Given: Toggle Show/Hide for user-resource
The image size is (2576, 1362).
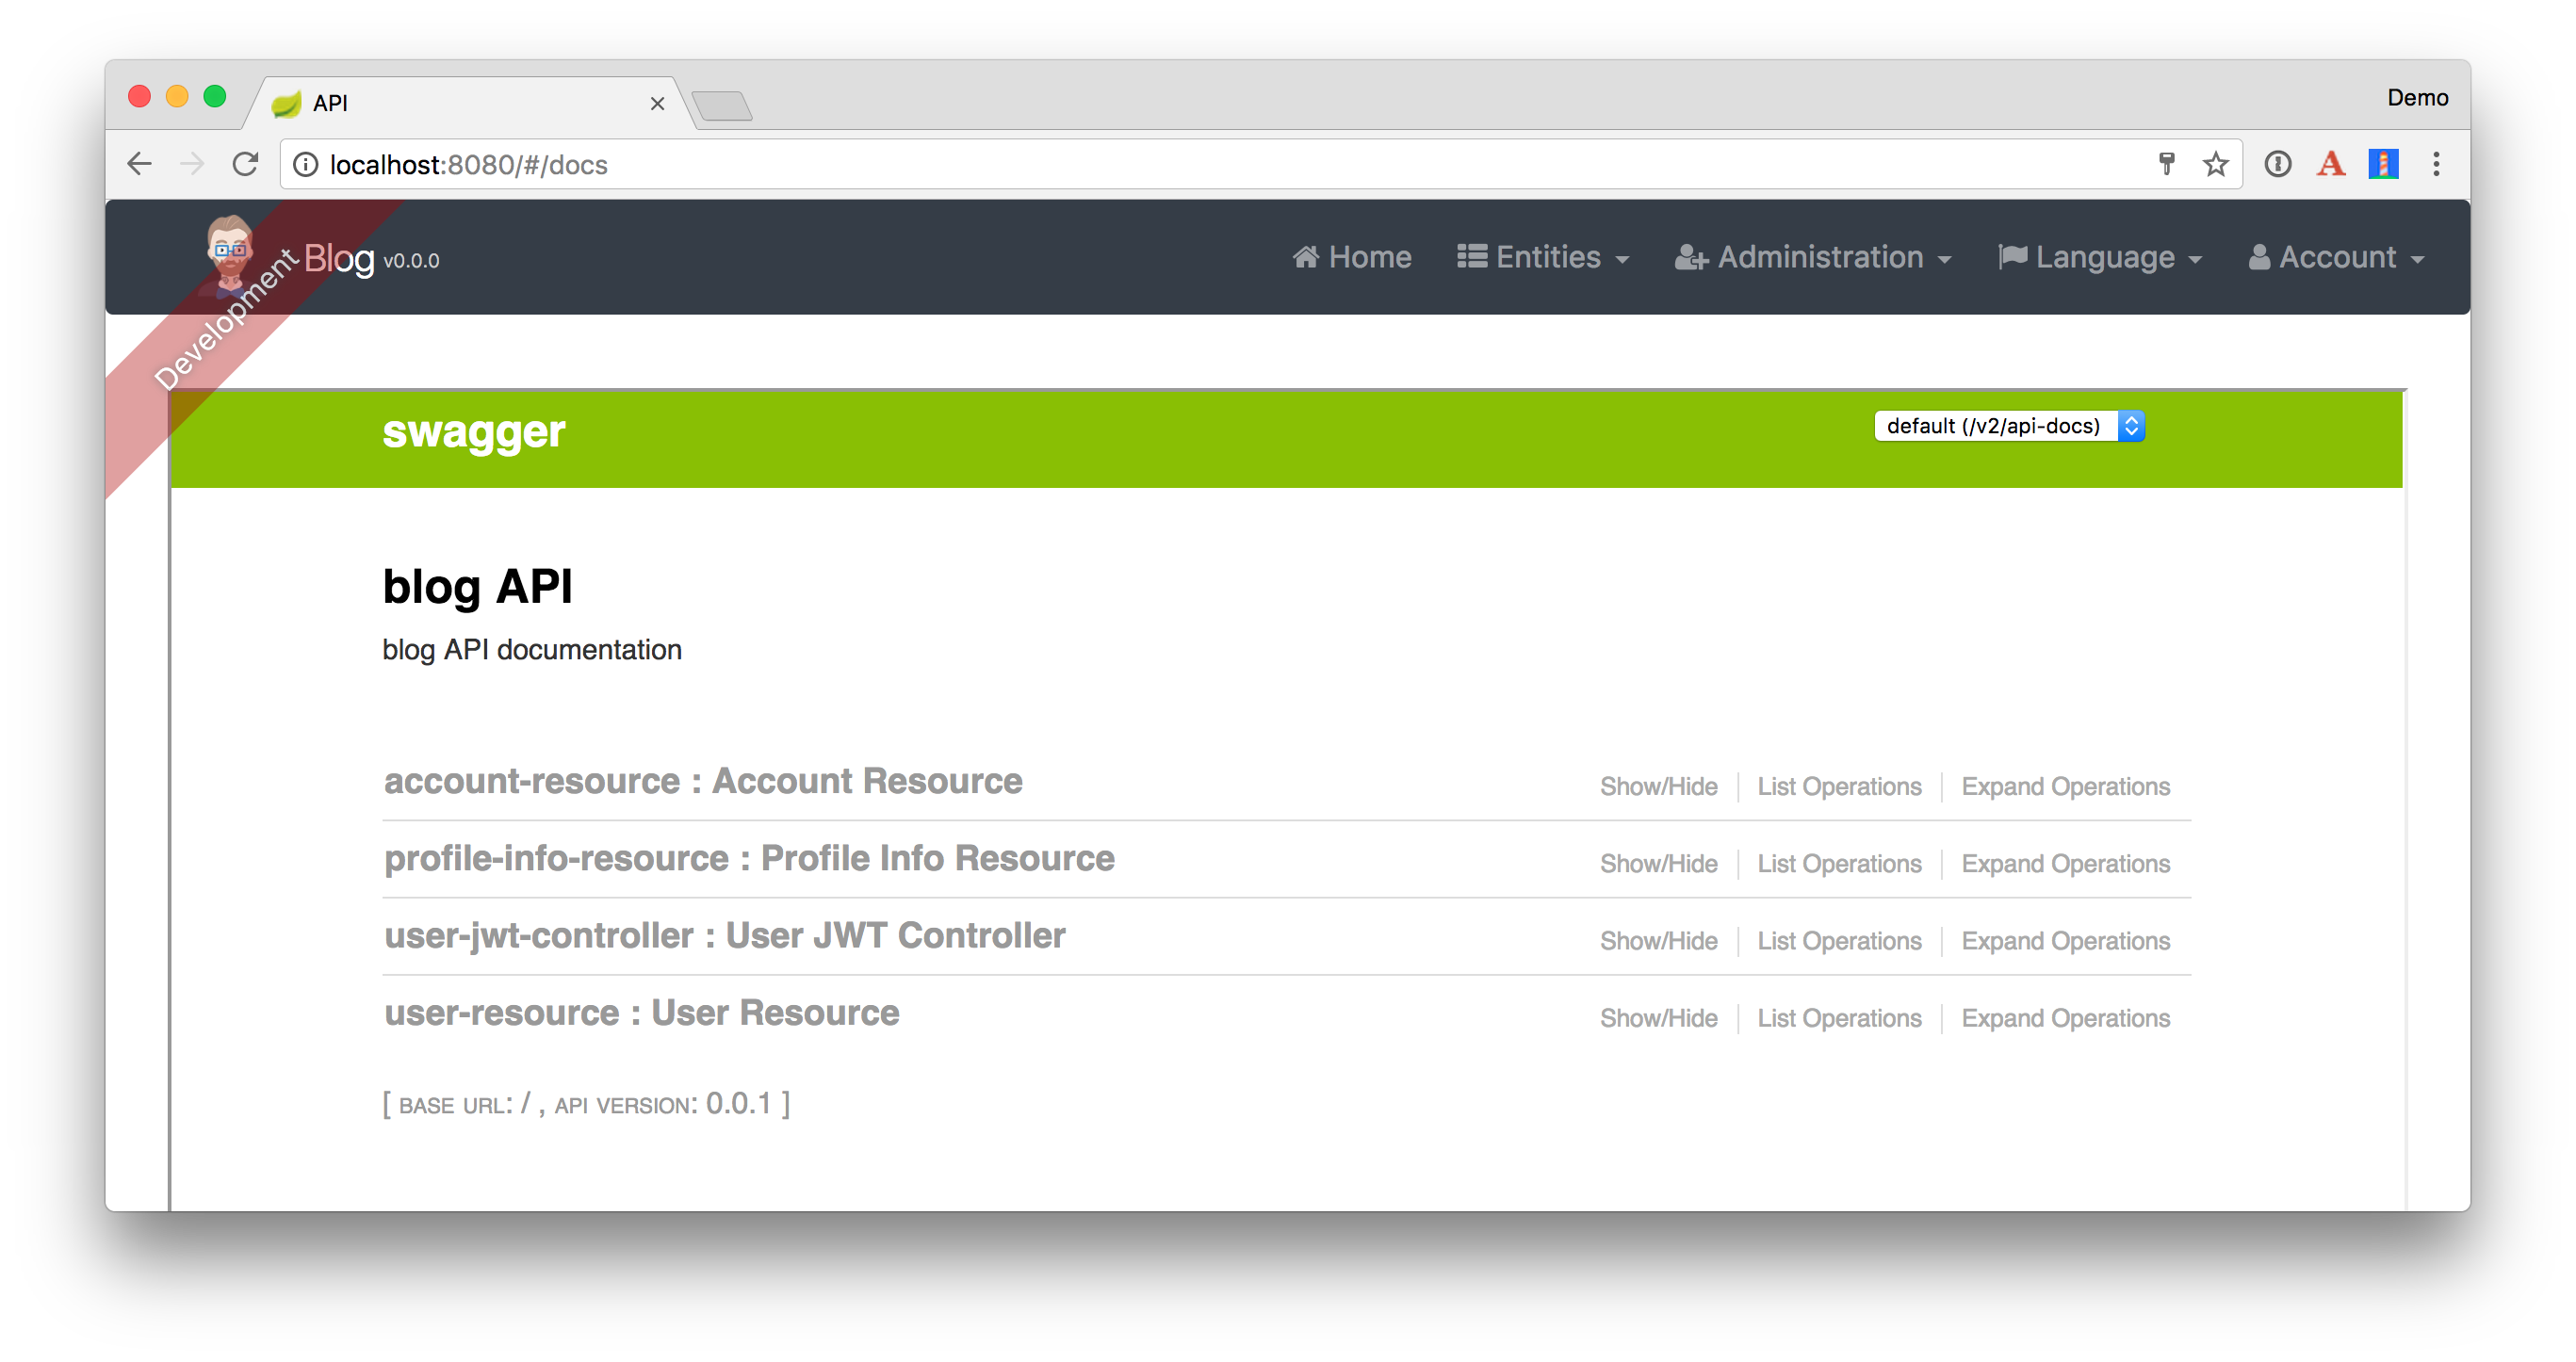Looking at the screenshot, I should coord(1658,1018).
